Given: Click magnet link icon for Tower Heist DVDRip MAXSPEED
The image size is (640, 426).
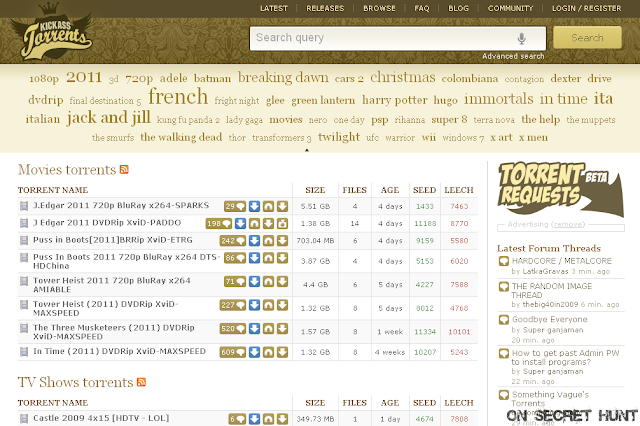Looking at the screenshot, I should tap(268, 305).
